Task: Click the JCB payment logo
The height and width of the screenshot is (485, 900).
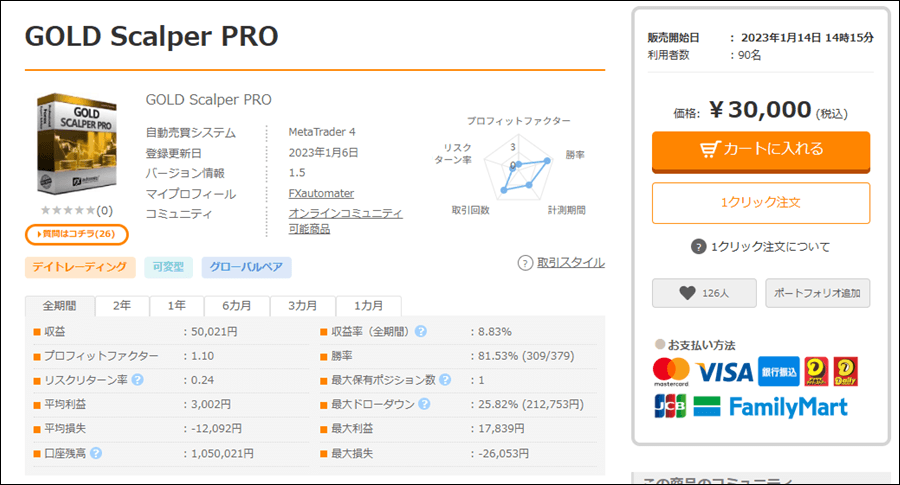Action: click(x=670, y=406)
